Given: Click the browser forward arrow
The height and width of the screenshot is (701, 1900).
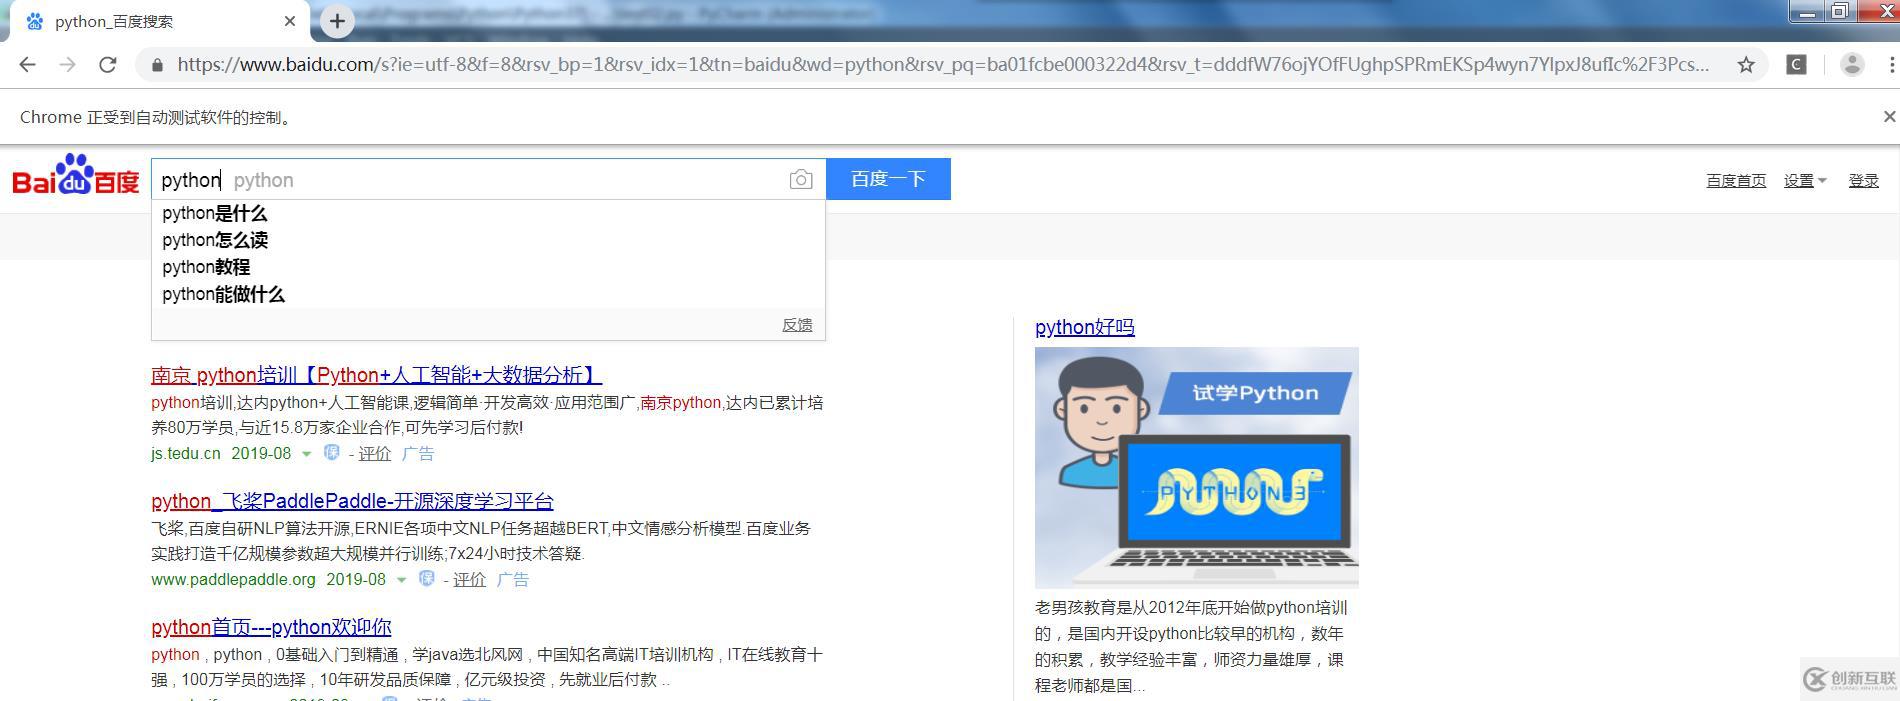Looking at the screenshot, I should [67, 65].
